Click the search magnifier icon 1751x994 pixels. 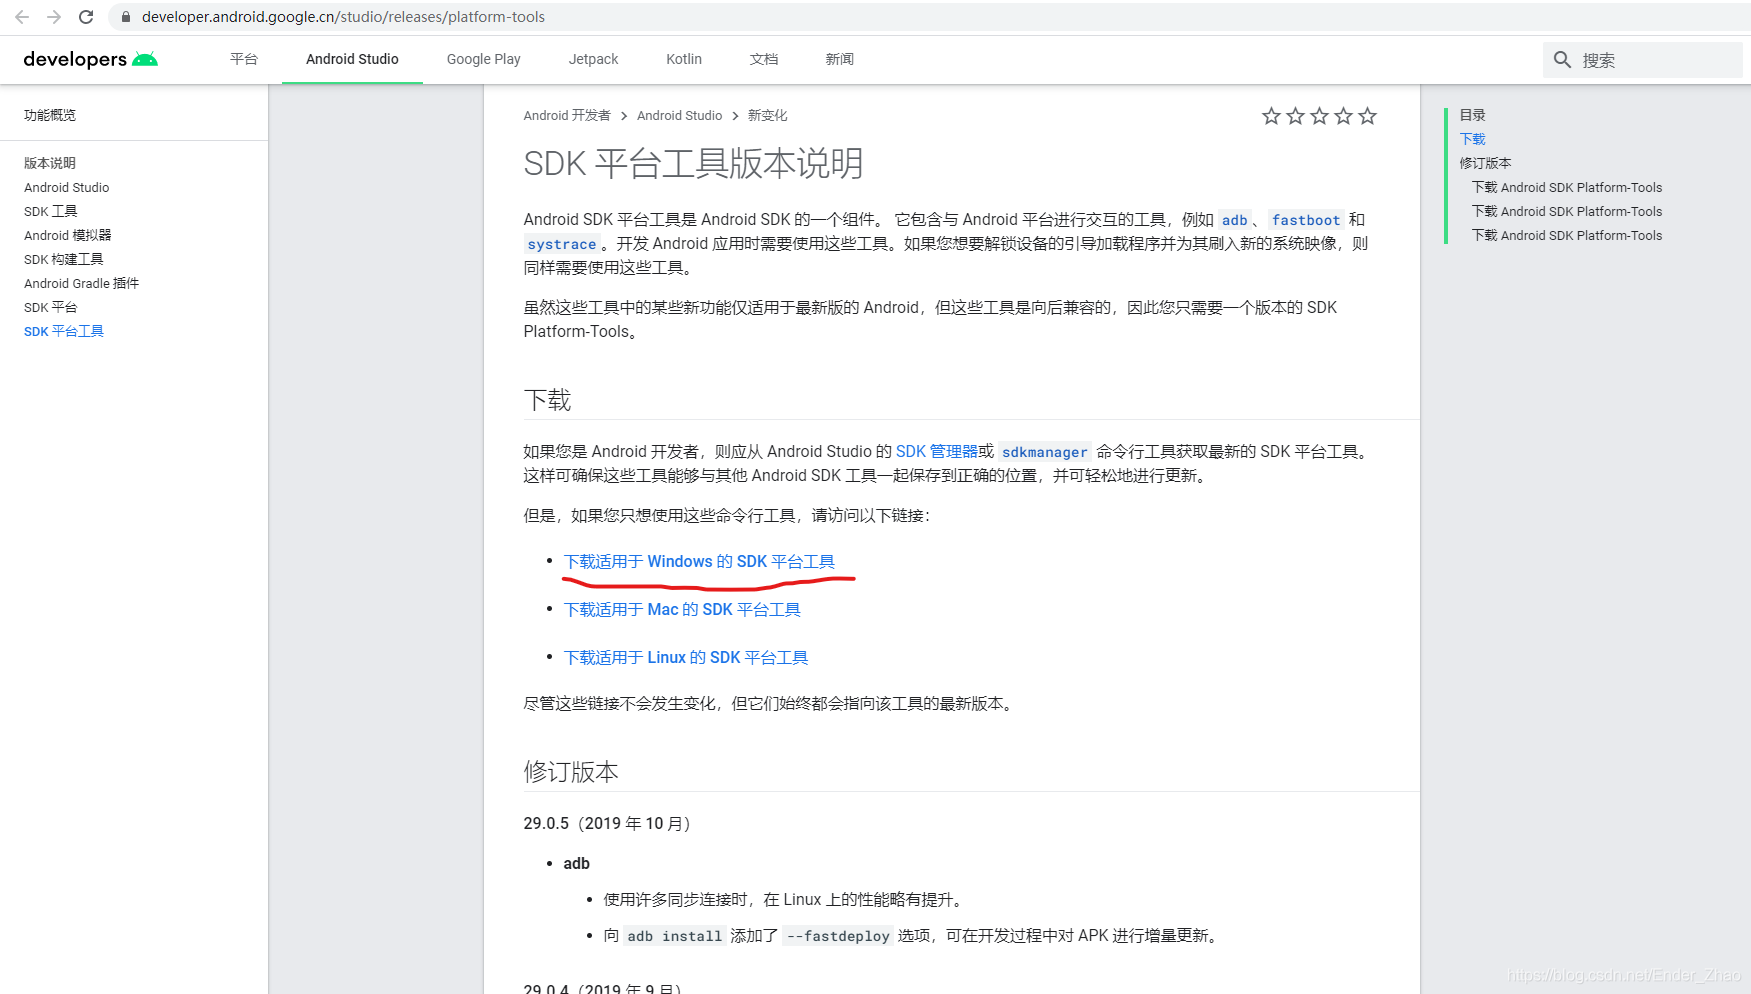click(x=1562, y=60)
